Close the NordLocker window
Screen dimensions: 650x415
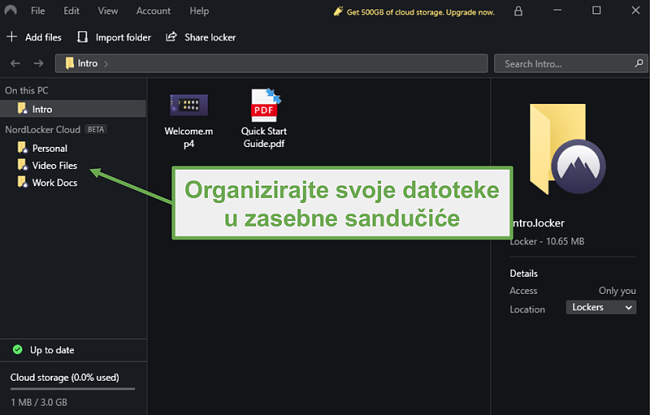(635, 10)
